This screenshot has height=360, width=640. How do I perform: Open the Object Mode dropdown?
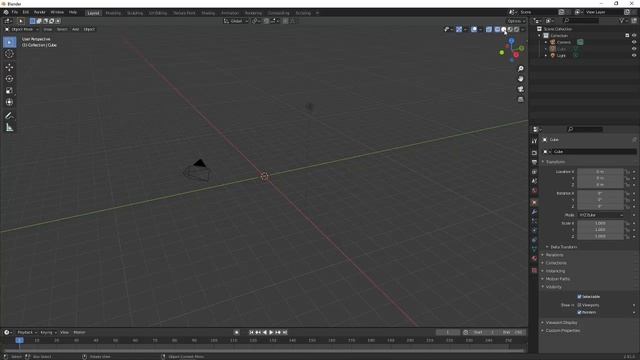[22, 29]
